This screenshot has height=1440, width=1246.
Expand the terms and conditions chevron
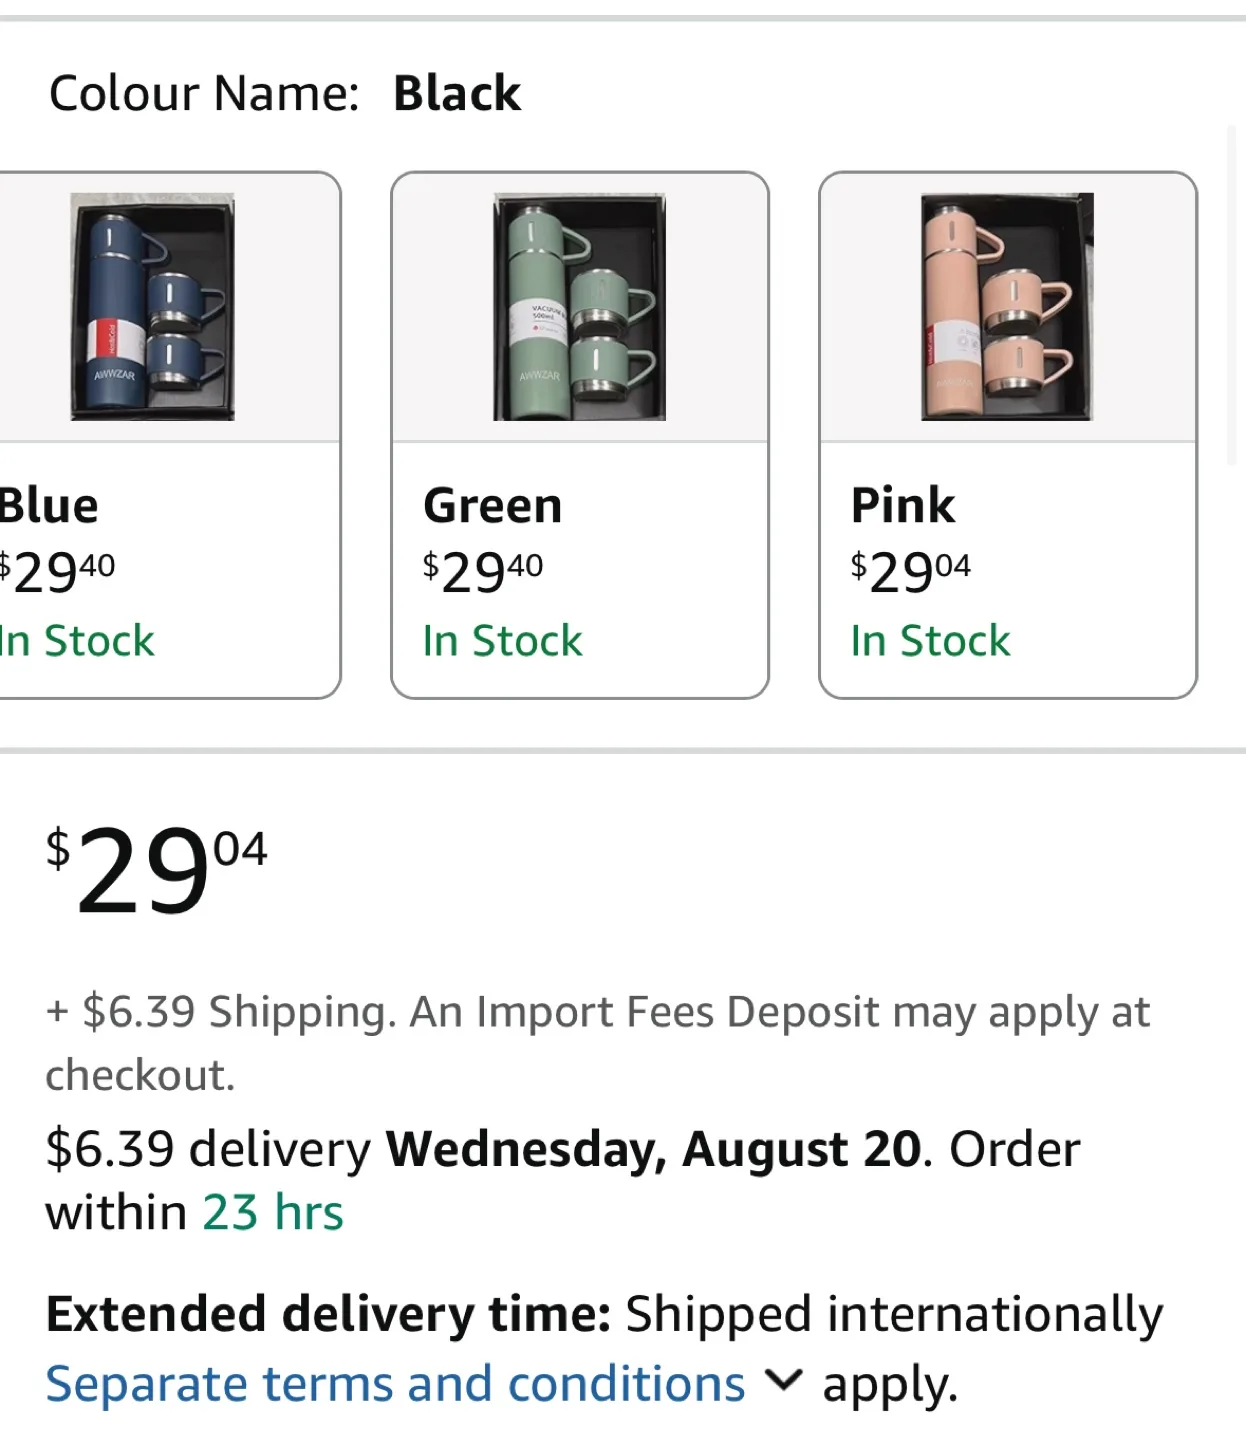(x=783, y=1381)
